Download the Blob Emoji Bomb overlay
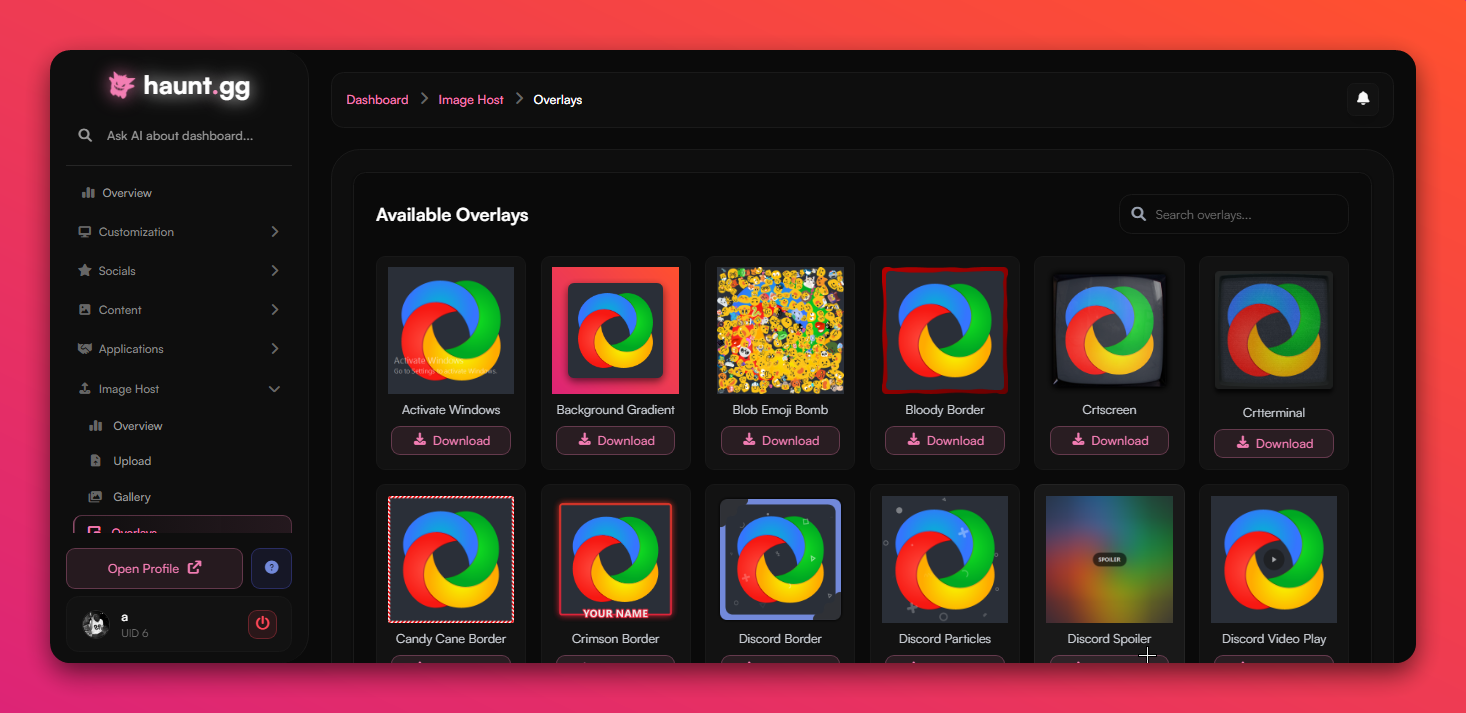Image resolution: width=1466 pixels, height=713 pixels. [780, 440]
